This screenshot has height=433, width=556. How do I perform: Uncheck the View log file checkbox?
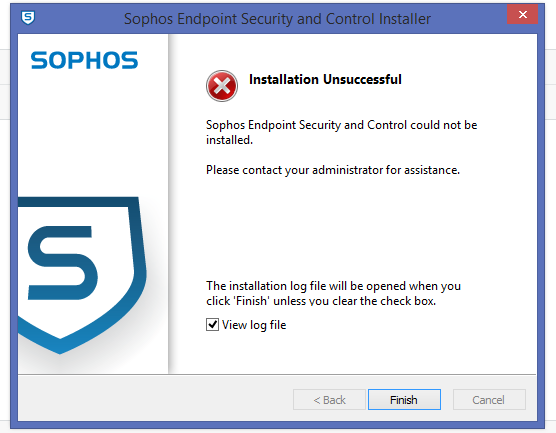(x=212, y=324)
